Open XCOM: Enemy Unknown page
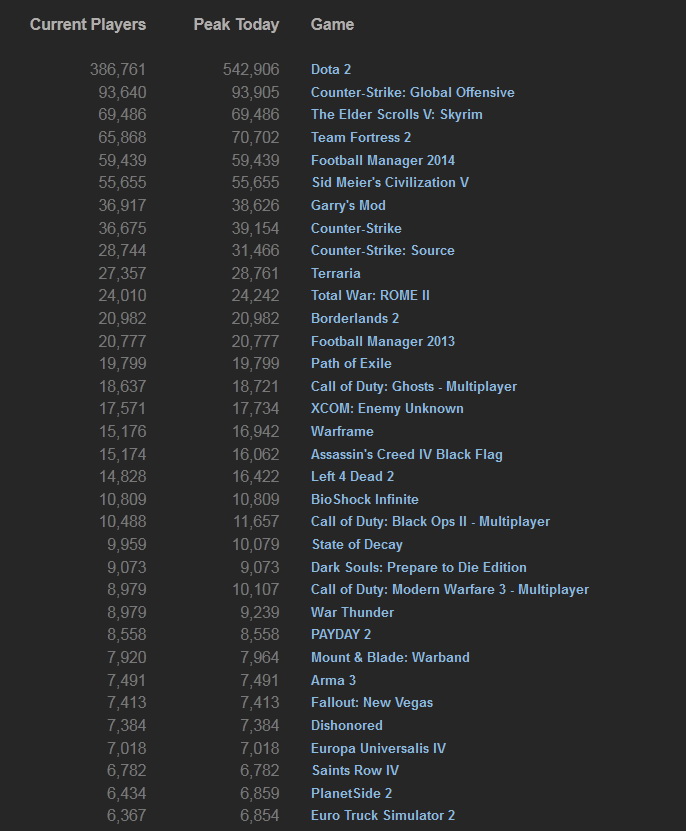The height and width of the screenshot is (831, 686). click(x=387, y=408)
